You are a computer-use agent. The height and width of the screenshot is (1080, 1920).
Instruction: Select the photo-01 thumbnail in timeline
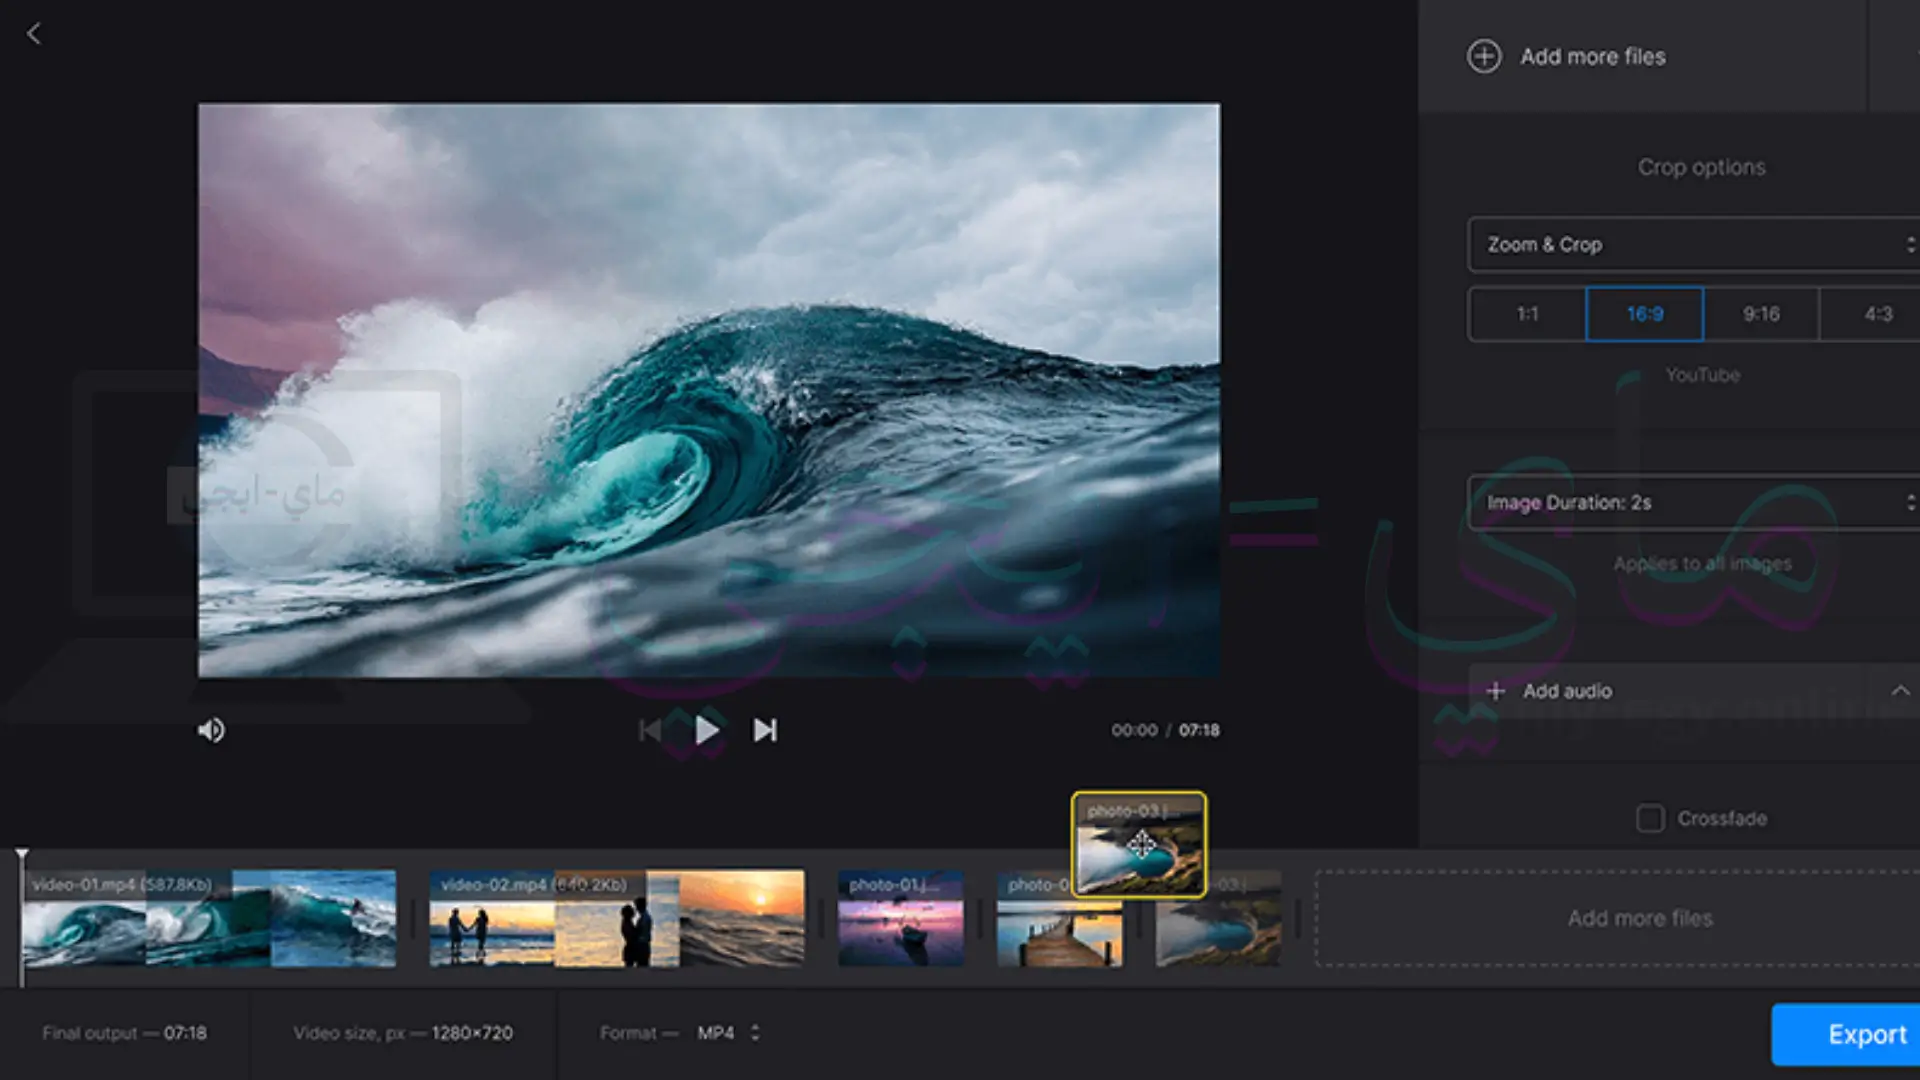pos(901,918)
